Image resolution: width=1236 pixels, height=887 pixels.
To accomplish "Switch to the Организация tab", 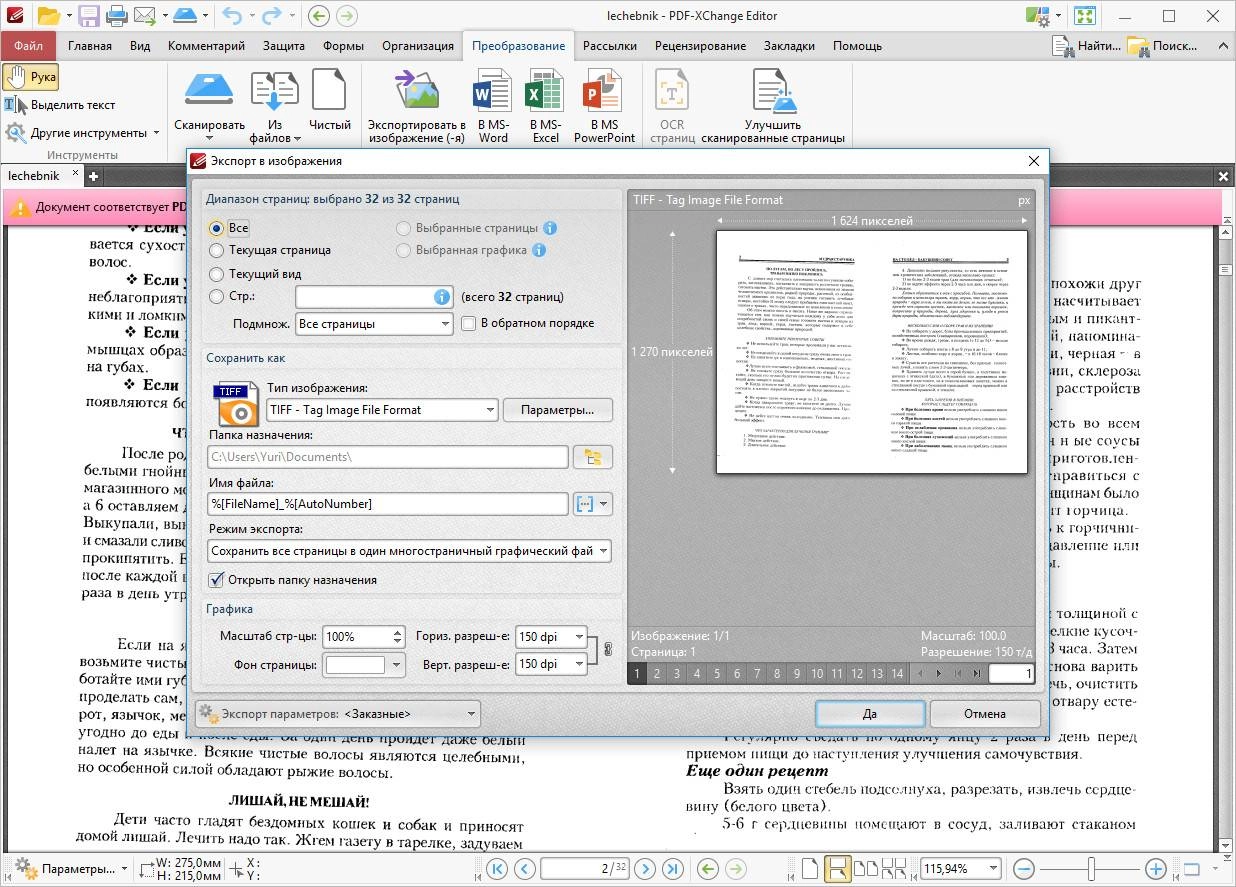I will tap(417, 46).
